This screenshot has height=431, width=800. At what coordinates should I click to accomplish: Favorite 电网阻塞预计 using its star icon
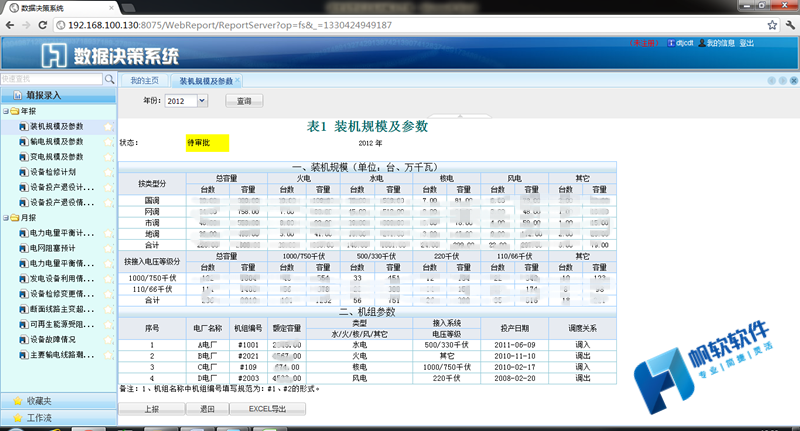point(108,248)
